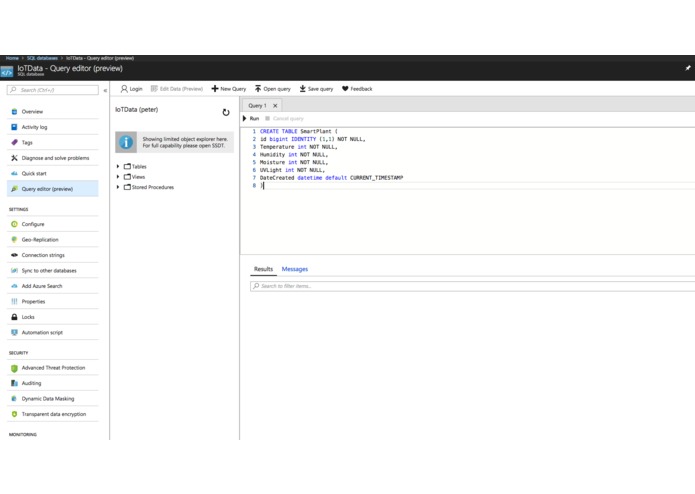This screenshot has height=494, width=695.
Task: Expand the Stored Procedures node
Action: 118,187
